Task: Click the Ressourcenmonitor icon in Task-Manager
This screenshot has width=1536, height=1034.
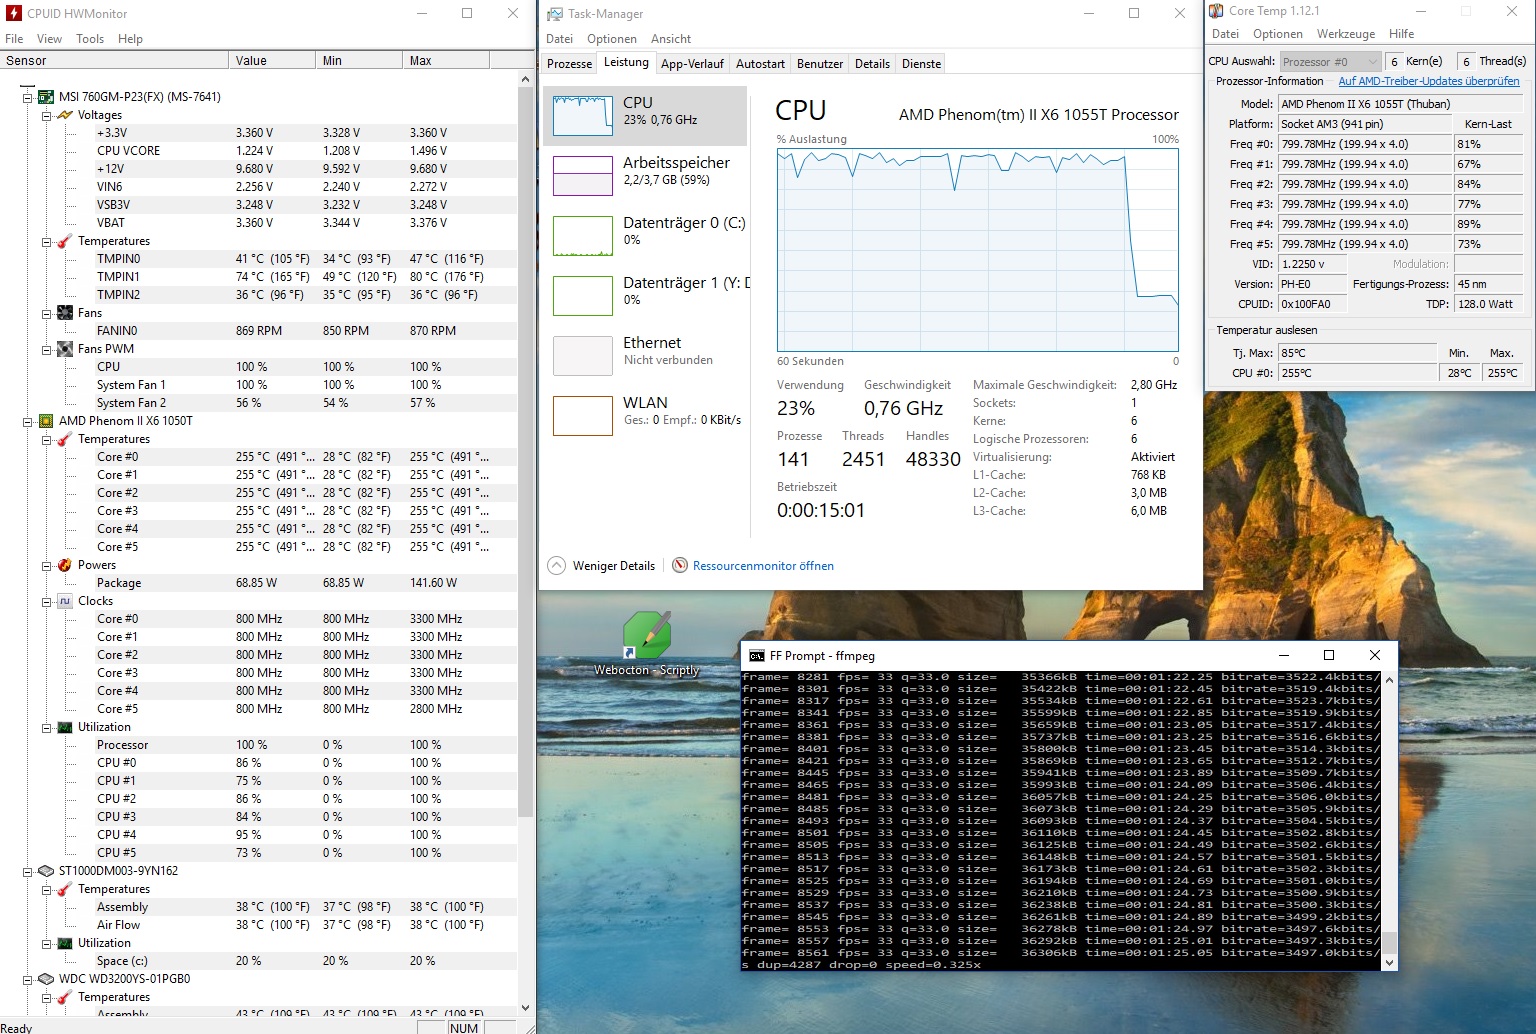Action: coord(680,566)
